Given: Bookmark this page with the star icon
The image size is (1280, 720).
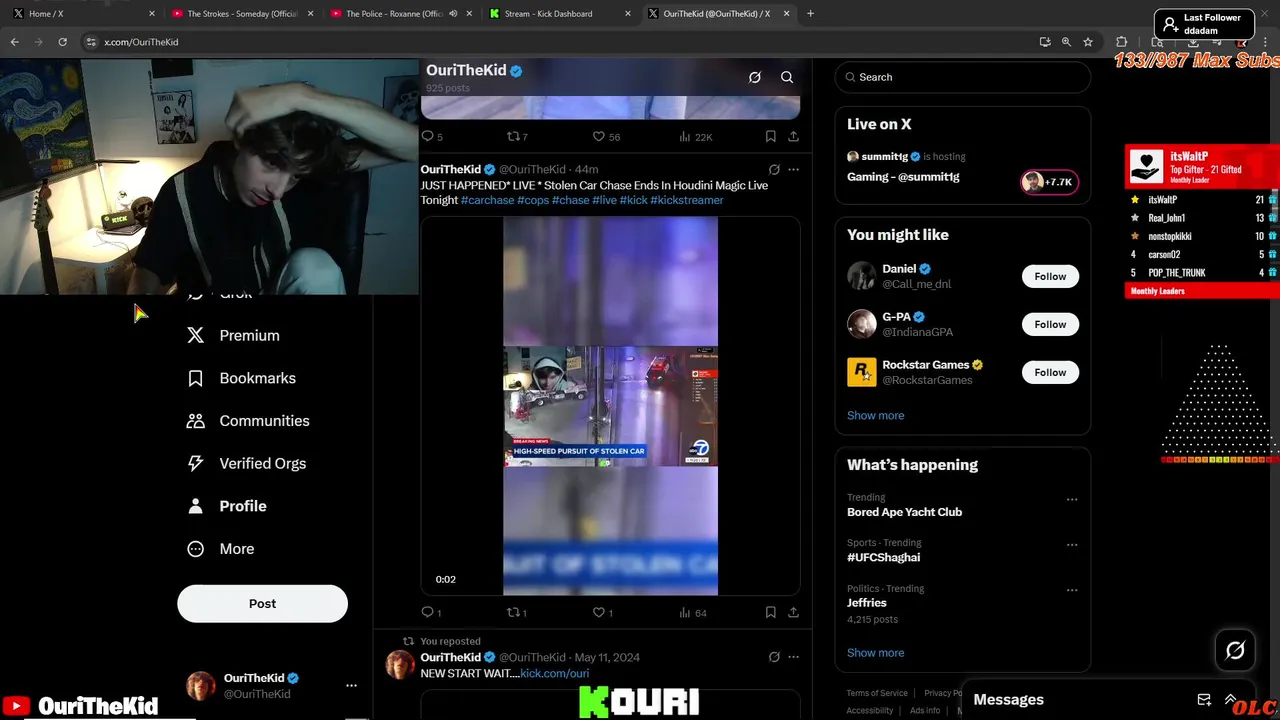Looking at the screenshot, I should point(1088,42).
